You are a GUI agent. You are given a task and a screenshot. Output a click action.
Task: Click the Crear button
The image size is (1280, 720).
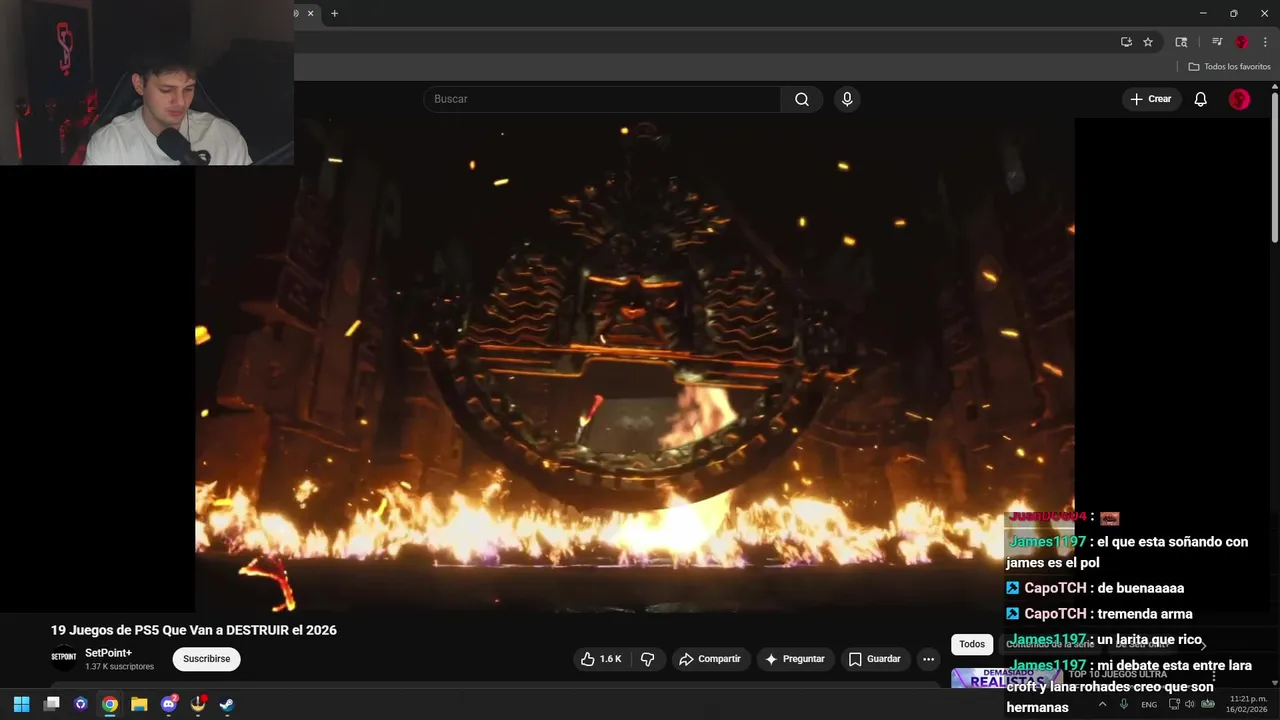[x=1151, y=99]
